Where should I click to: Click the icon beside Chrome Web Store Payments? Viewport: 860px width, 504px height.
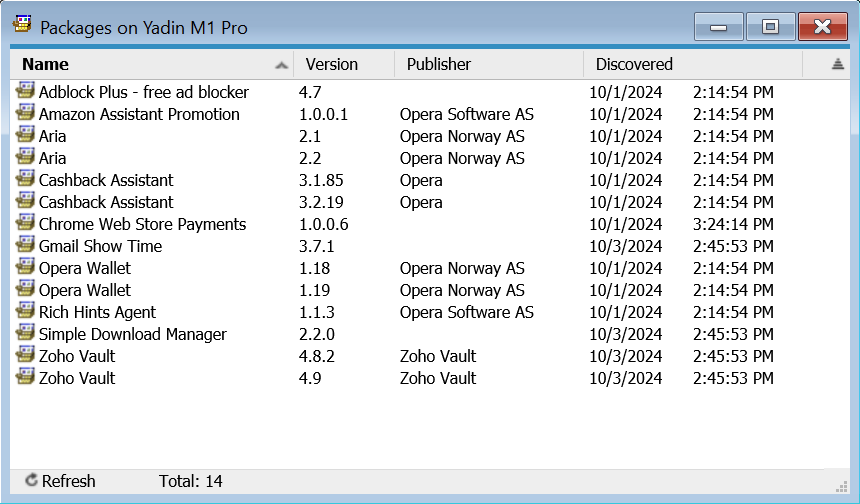25,223
